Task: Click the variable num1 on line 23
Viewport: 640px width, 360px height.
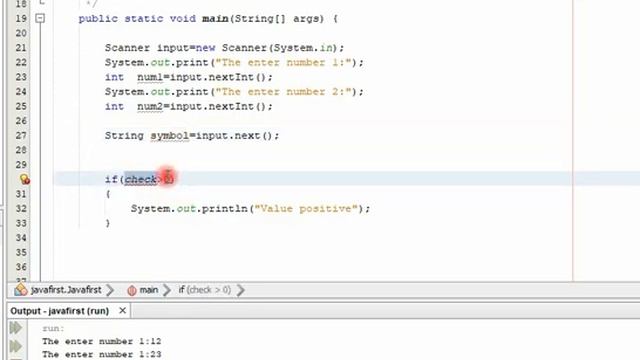Action: click(x=150, y=77)
